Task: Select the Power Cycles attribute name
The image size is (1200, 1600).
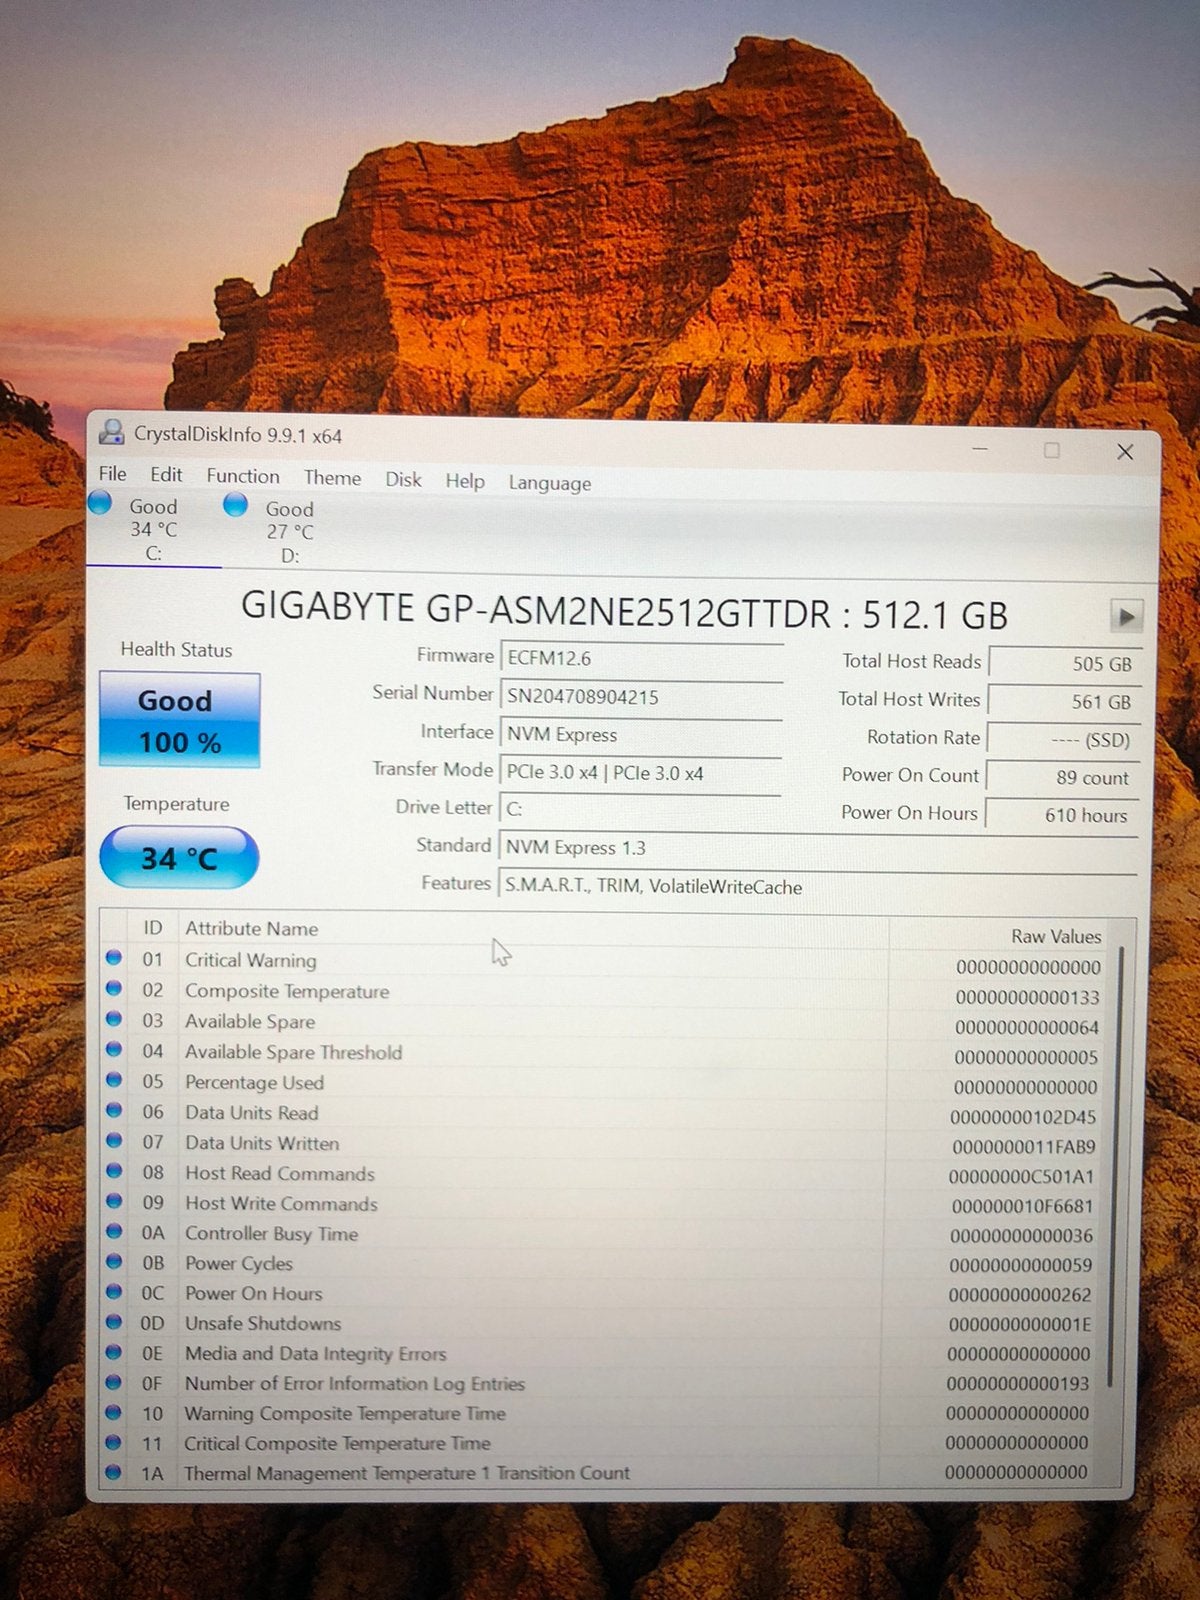Action: click(239, 1263)
